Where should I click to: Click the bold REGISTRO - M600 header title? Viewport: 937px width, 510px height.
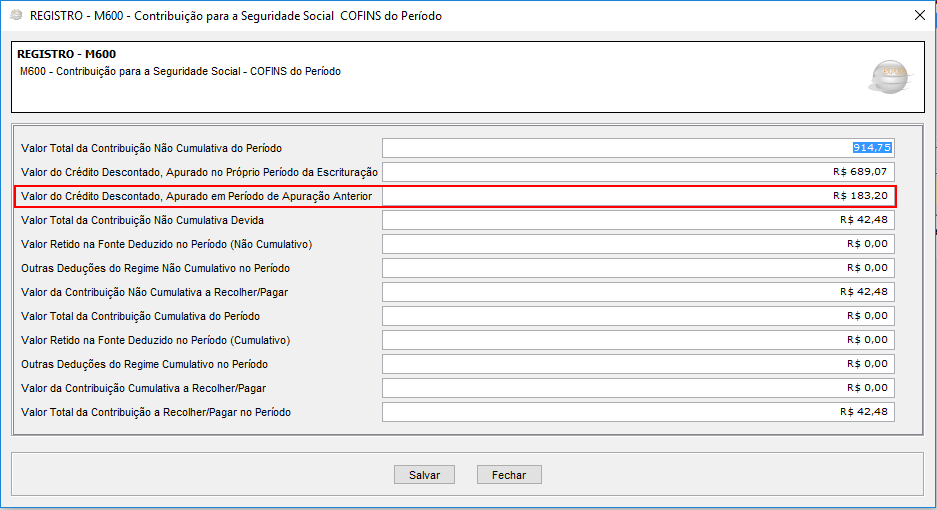(75, 54)
